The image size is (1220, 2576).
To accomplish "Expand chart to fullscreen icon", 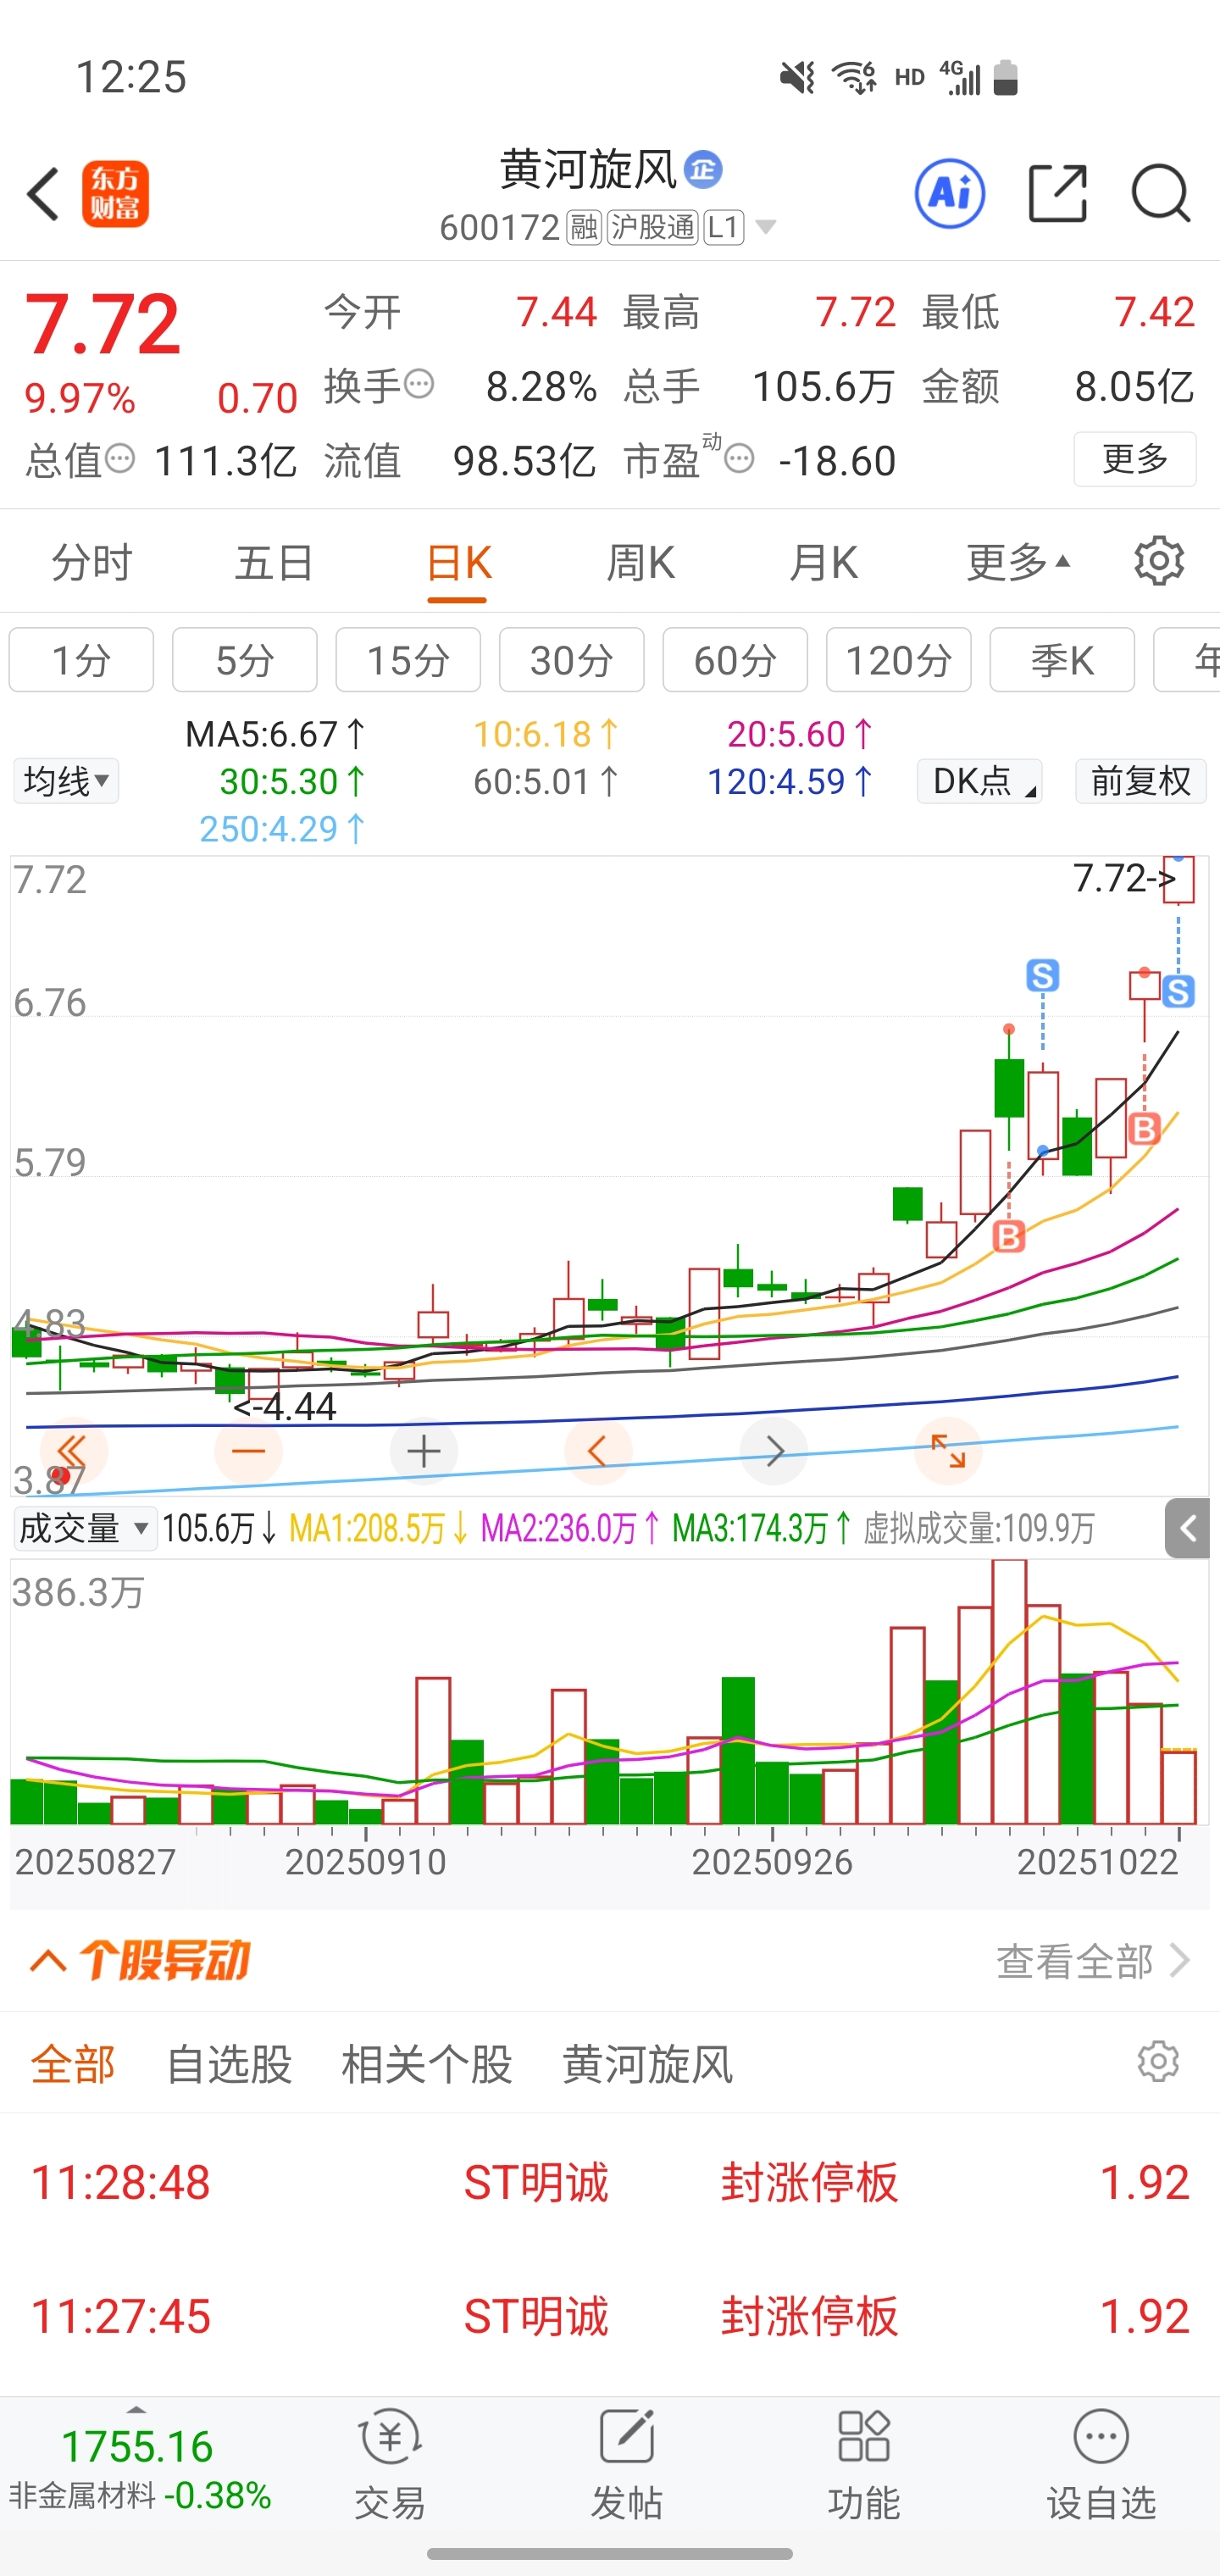I will (x=948, y=1450).
